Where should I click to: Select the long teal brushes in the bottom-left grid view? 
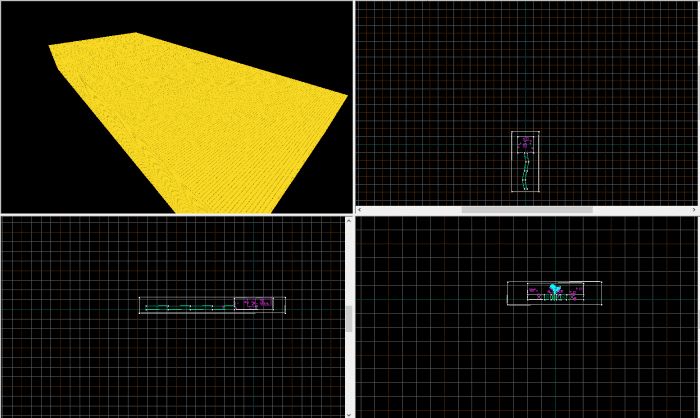190,308
